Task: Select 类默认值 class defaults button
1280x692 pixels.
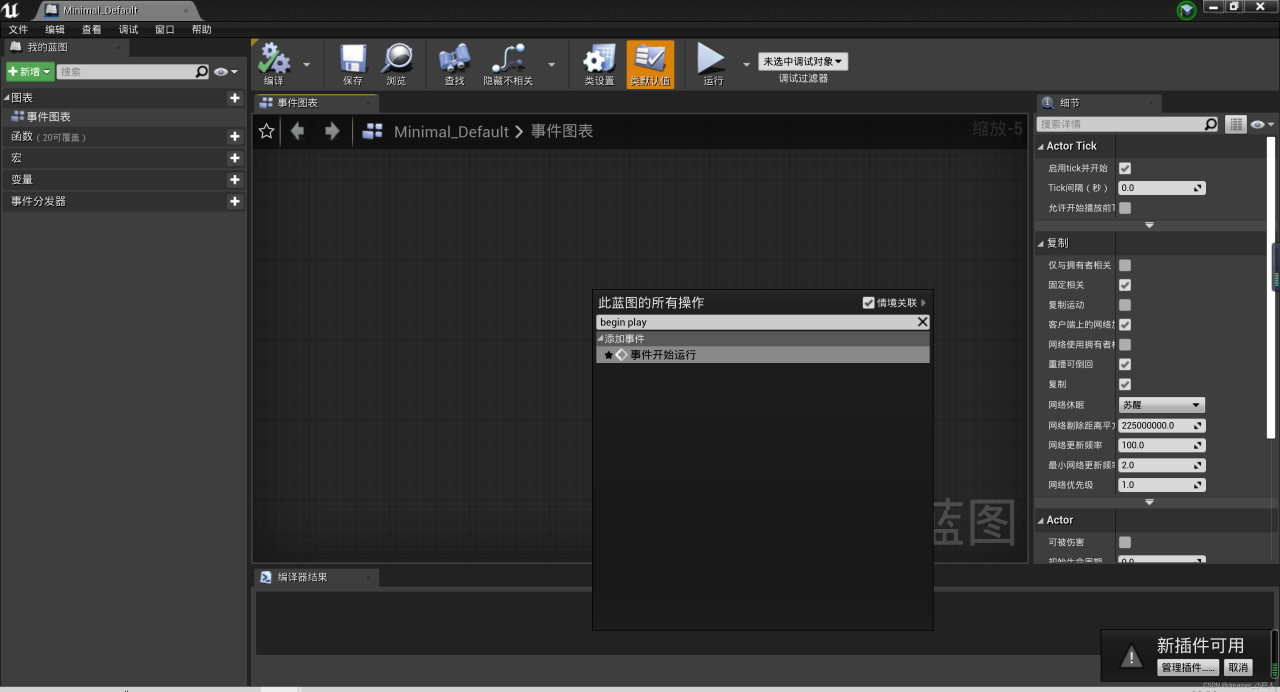Action: (x=650, y=65)
